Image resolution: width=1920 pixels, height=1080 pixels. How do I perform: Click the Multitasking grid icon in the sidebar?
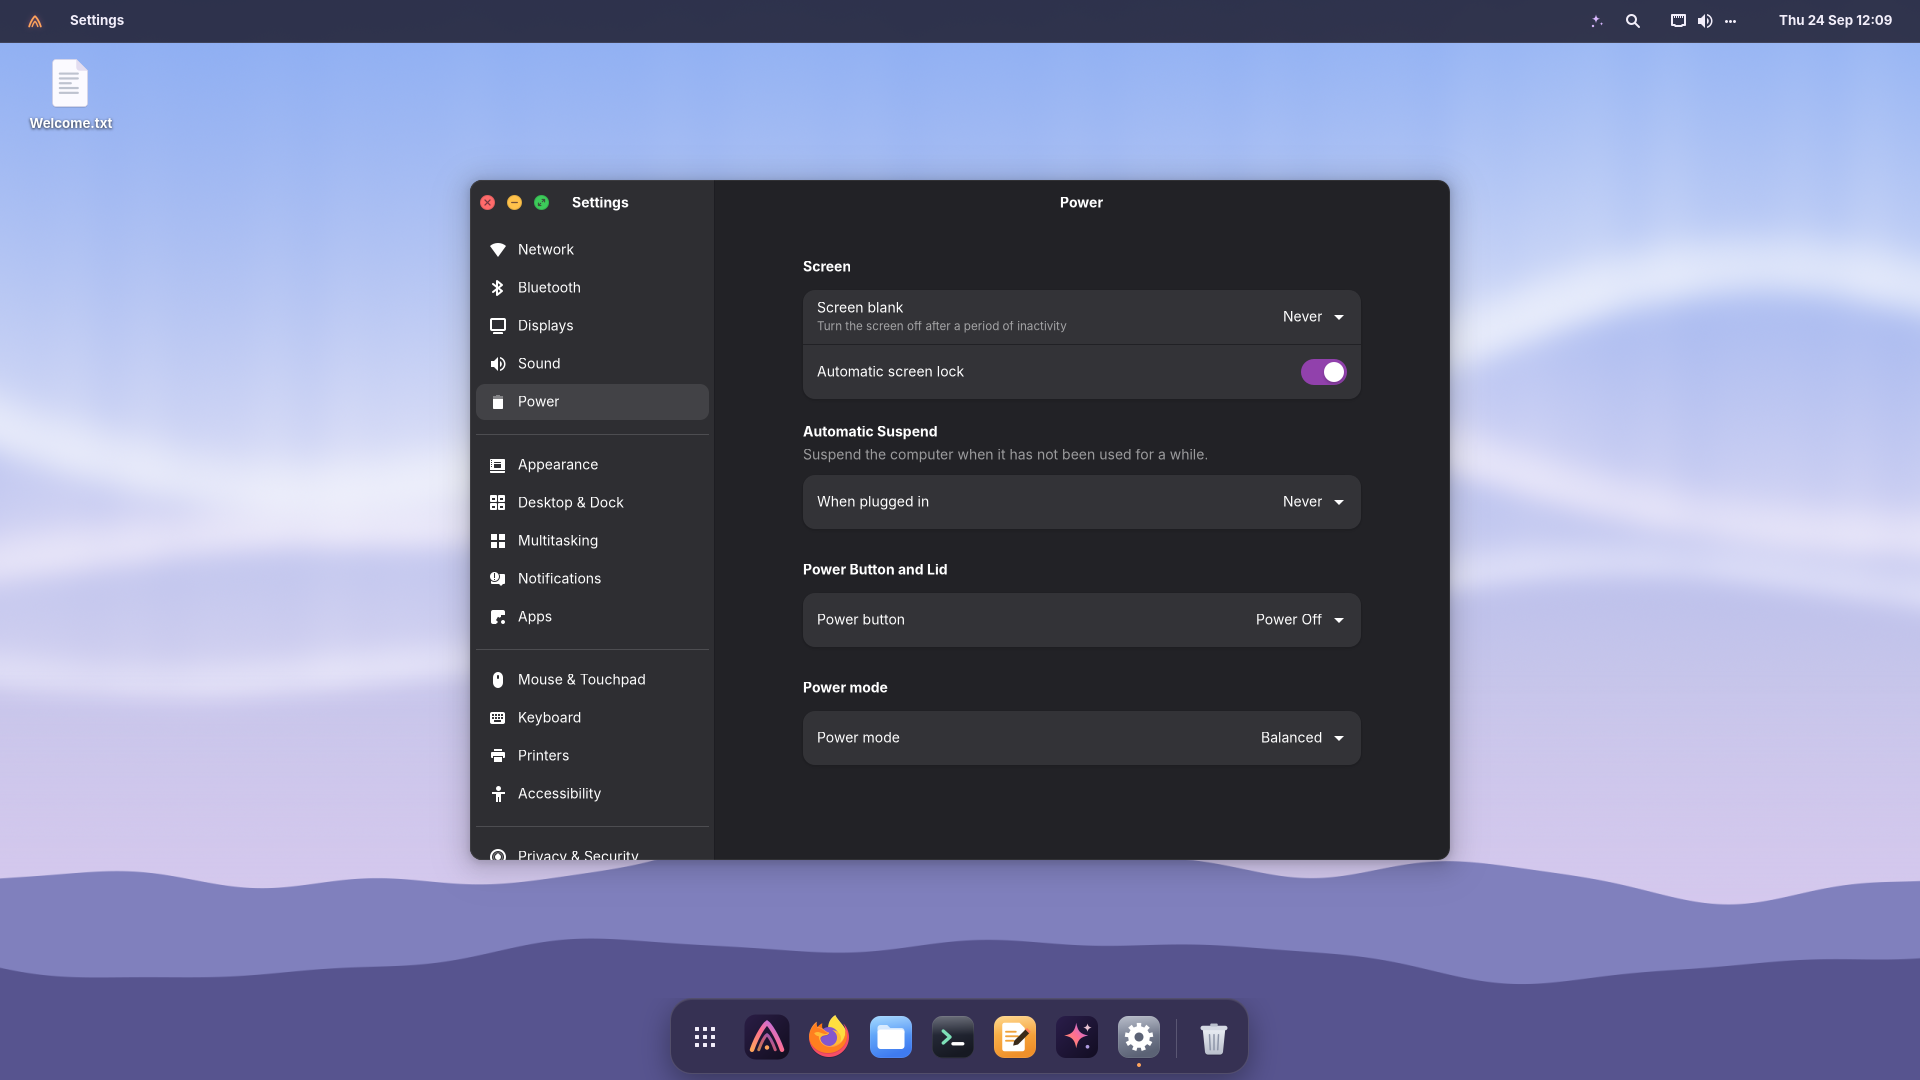point(497,541)
